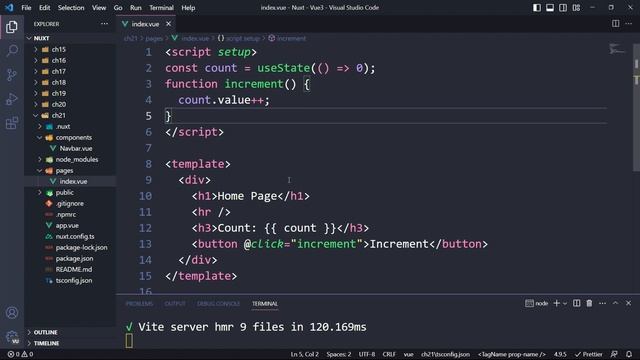Open terminal panel more actions ellipsis
This screenshot has height=360, width=640.
pos(602,303)
